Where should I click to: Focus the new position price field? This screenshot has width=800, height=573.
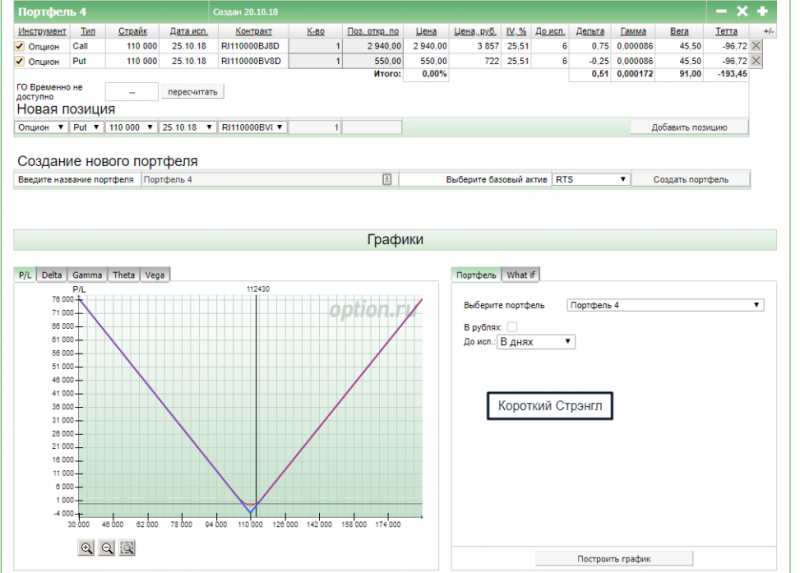click(372, 127)
